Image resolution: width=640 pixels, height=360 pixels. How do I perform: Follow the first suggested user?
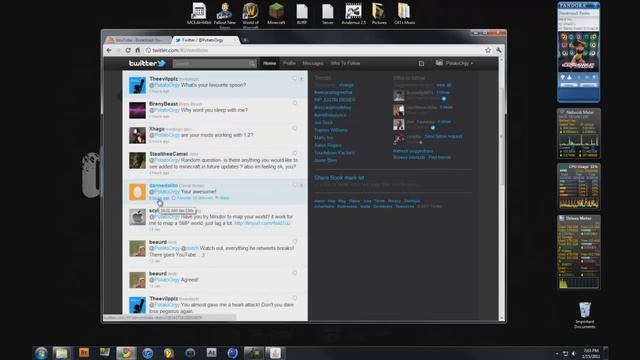pyautogui.click(x=443, y=93)
